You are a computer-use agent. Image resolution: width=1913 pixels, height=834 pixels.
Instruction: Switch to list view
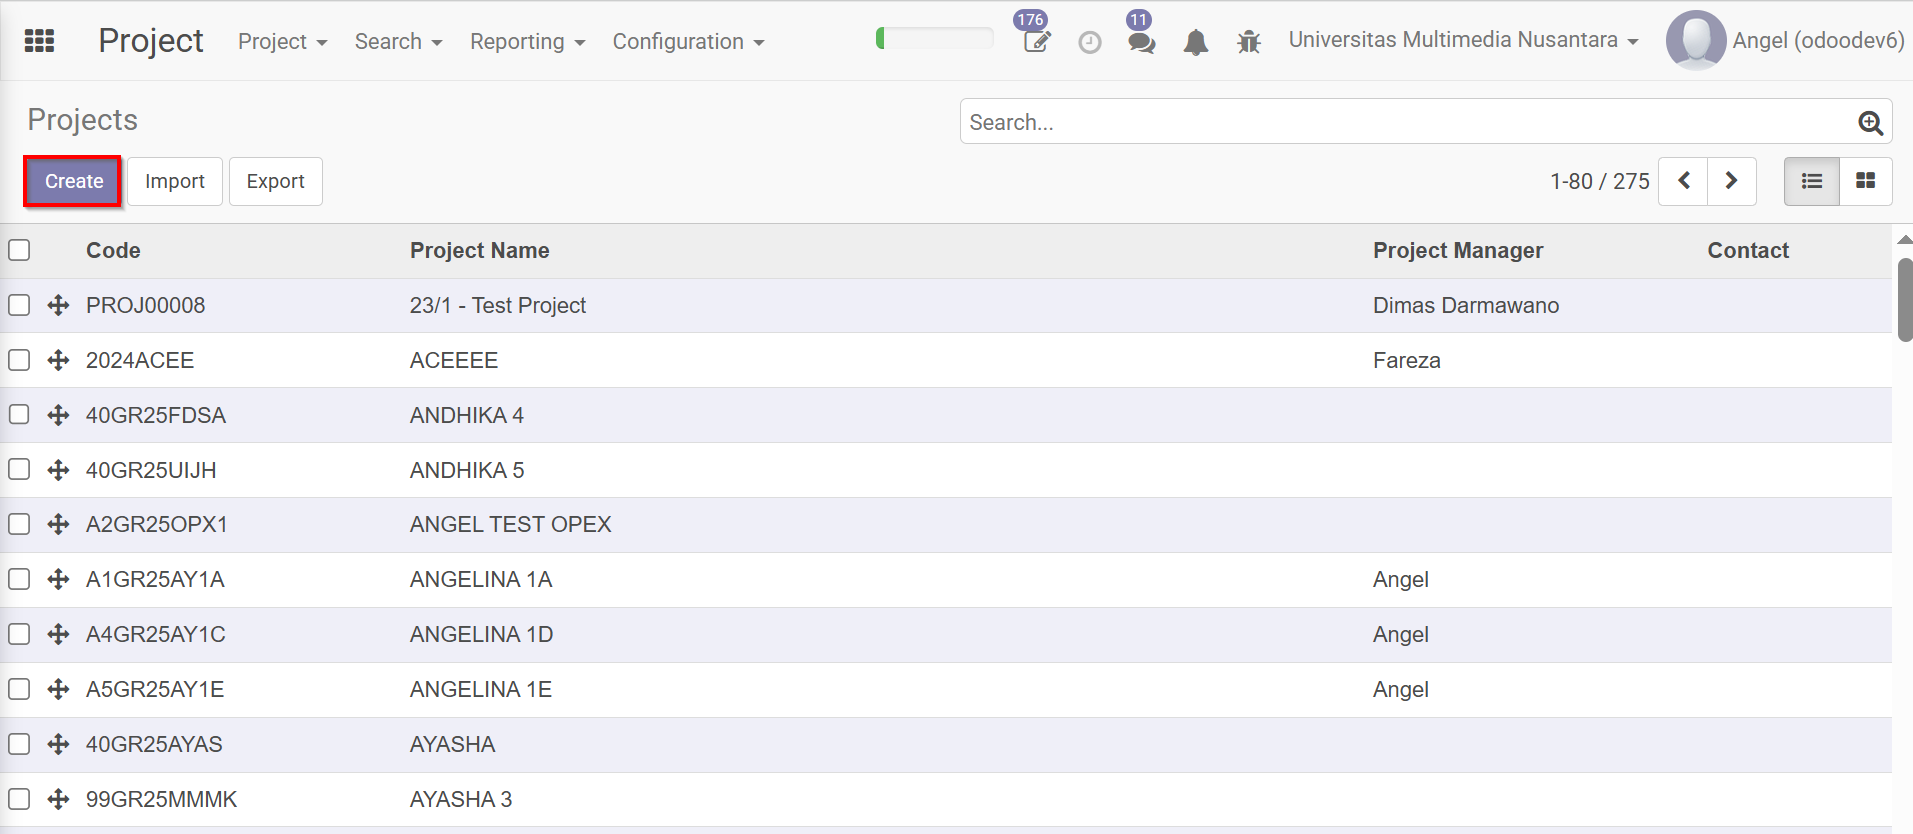(1811, 181)
